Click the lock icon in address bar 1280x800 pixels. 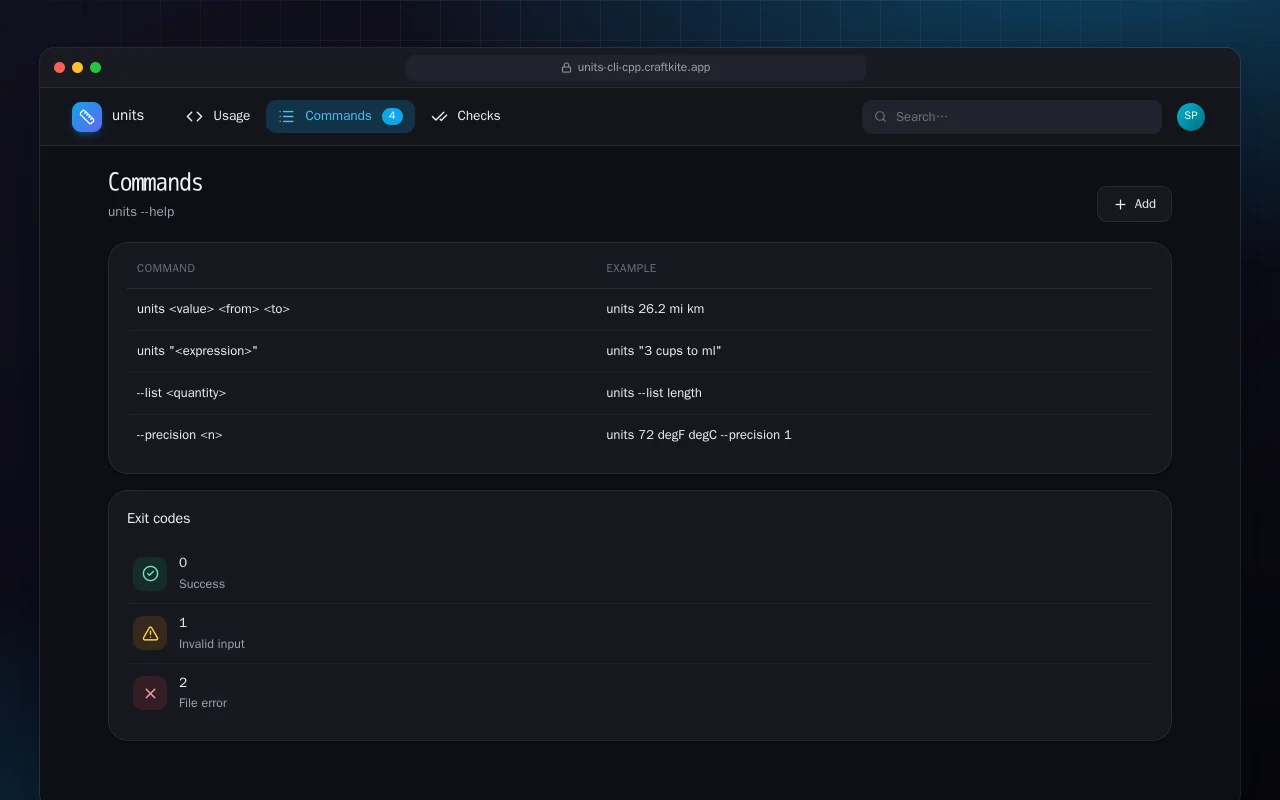click(x=566, y=68)
